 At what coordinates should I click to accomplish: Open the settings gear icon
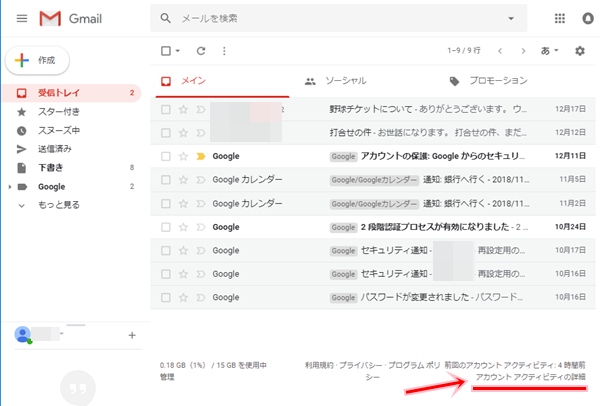click(x=580, y=51)
